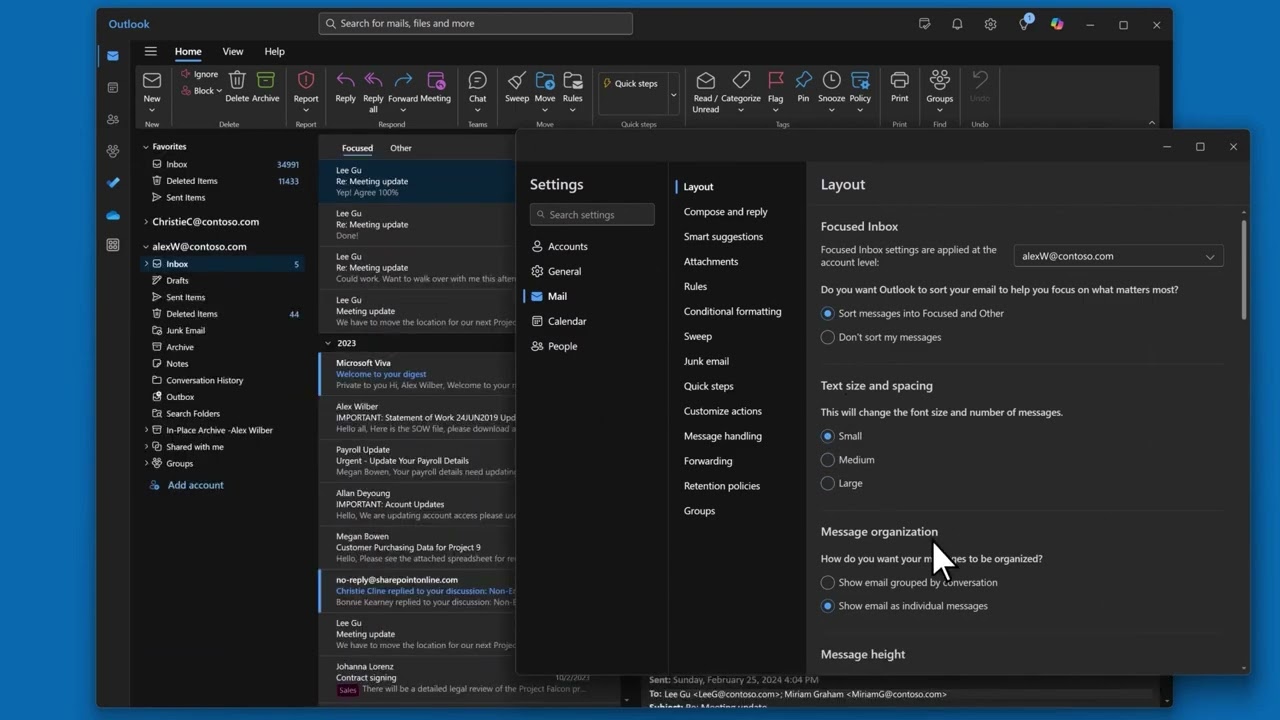Viewport: 1280px width, 720px height.
Task: Open To Do checkmark in app rail
Action: coord(113,183)
